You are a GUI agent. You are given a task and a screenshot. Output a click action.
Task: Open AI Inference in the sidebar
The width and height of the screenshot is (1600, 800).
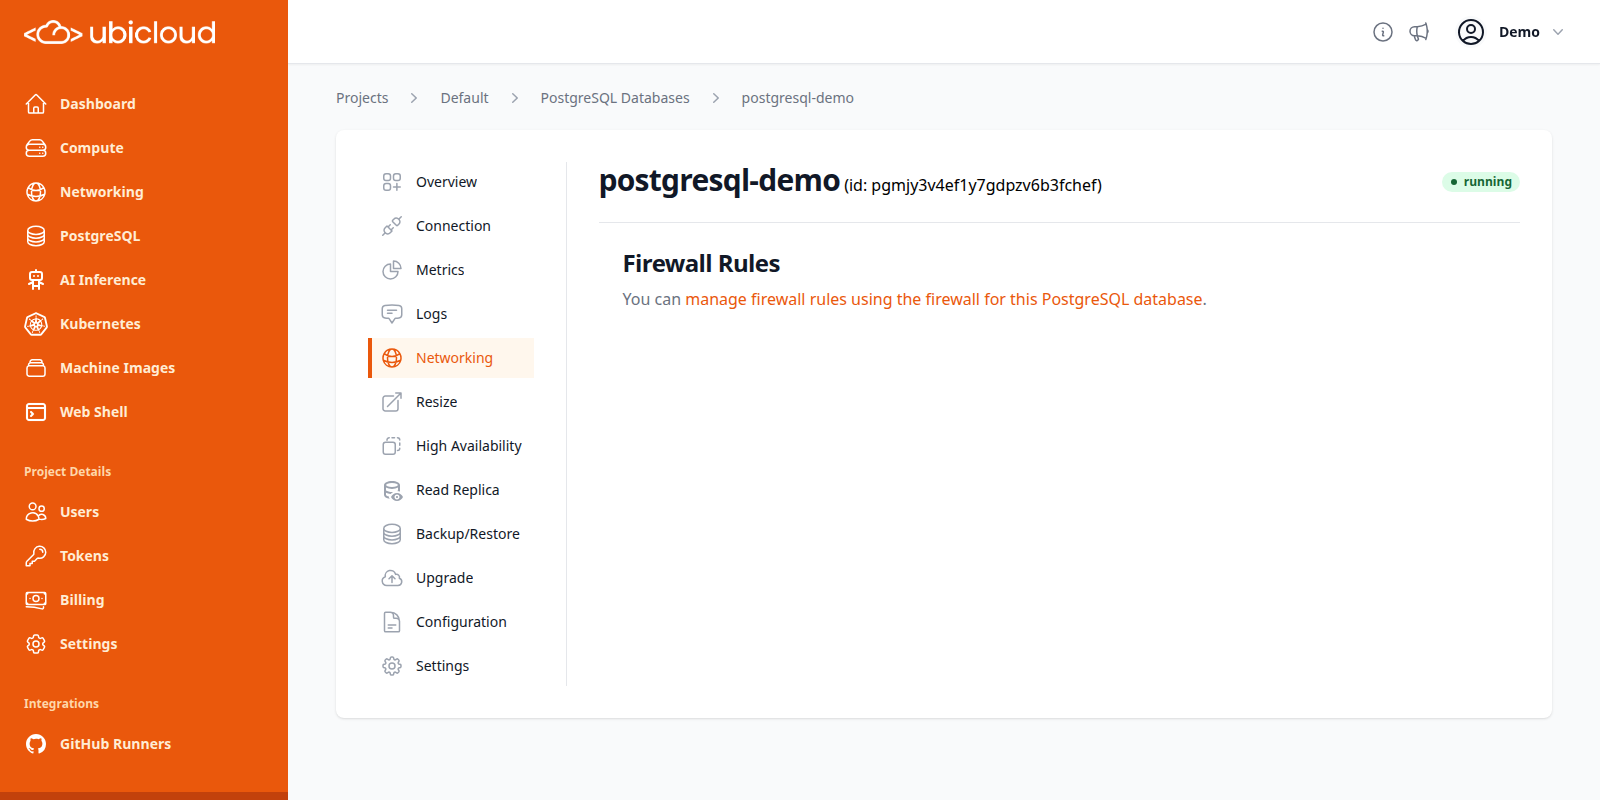tap(144, 280)
